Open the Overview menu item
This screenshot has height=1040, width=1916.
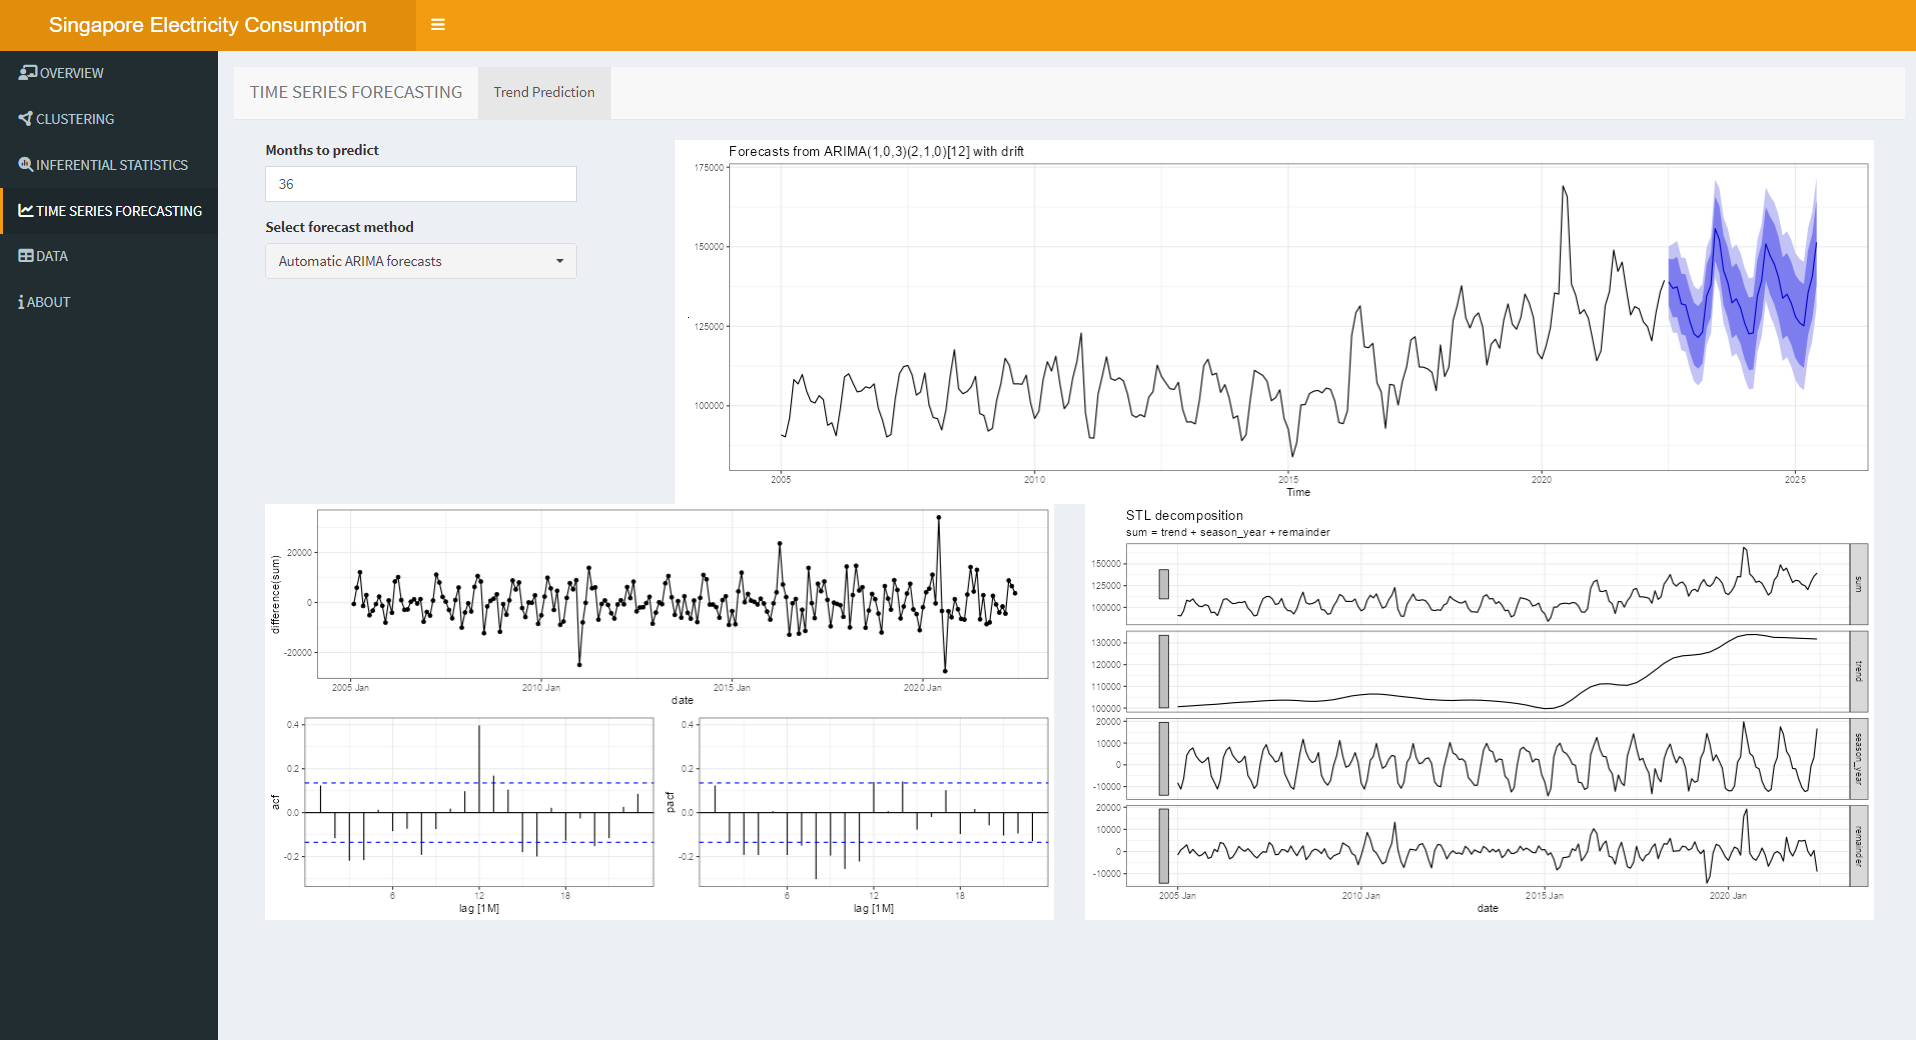point(71,73)
